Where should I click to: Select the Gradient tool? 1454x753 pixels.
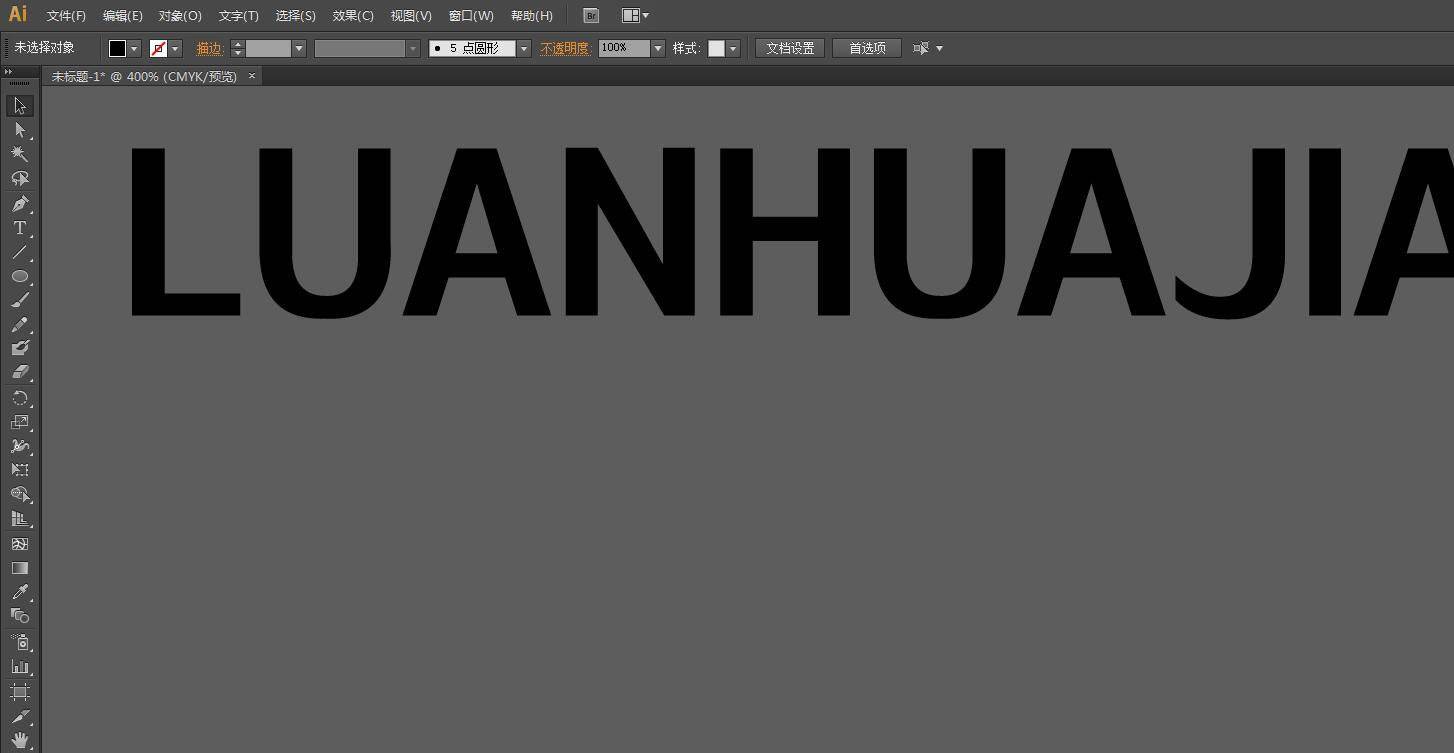coord(19,568)
